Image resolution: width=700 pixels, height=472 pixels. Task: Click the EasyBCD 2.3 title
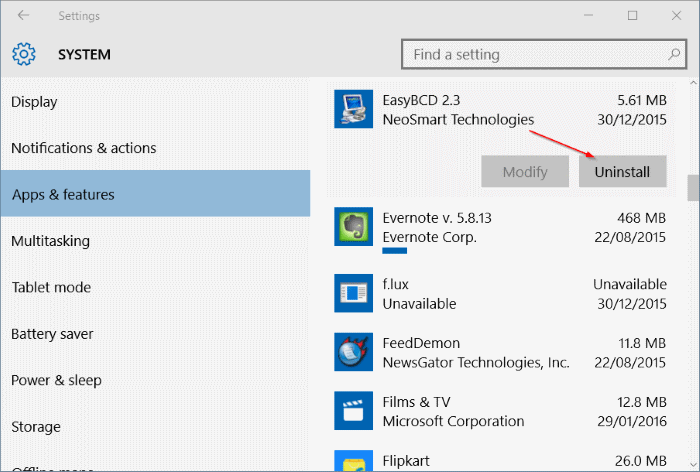421,100
